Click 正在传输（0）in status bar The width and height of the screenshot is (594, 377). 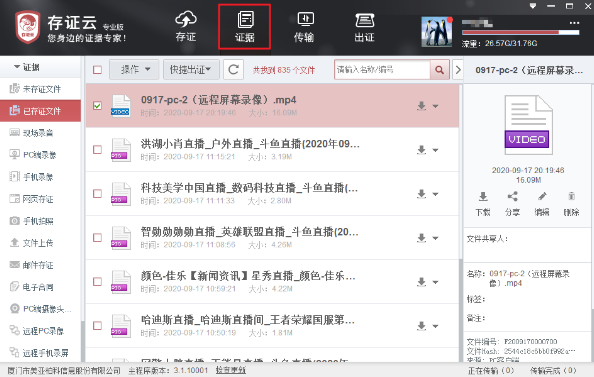491,371
